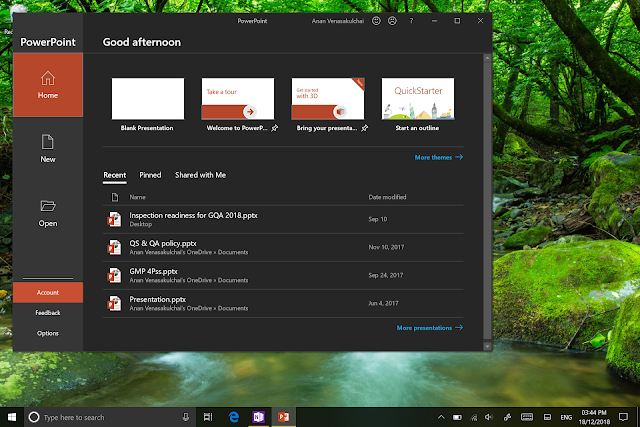Open OneNote from taskbar
The image size is (640, 427).
point(258,417)
